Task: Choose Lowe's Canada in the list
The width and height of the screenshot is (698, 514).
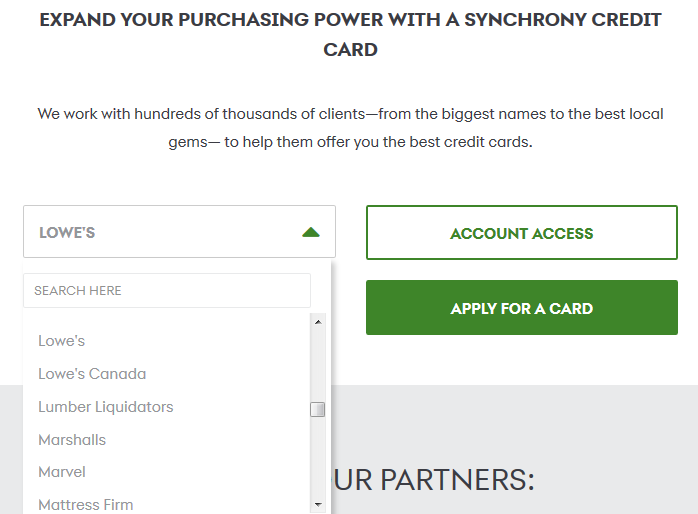Action: click(x=92, y=374)
